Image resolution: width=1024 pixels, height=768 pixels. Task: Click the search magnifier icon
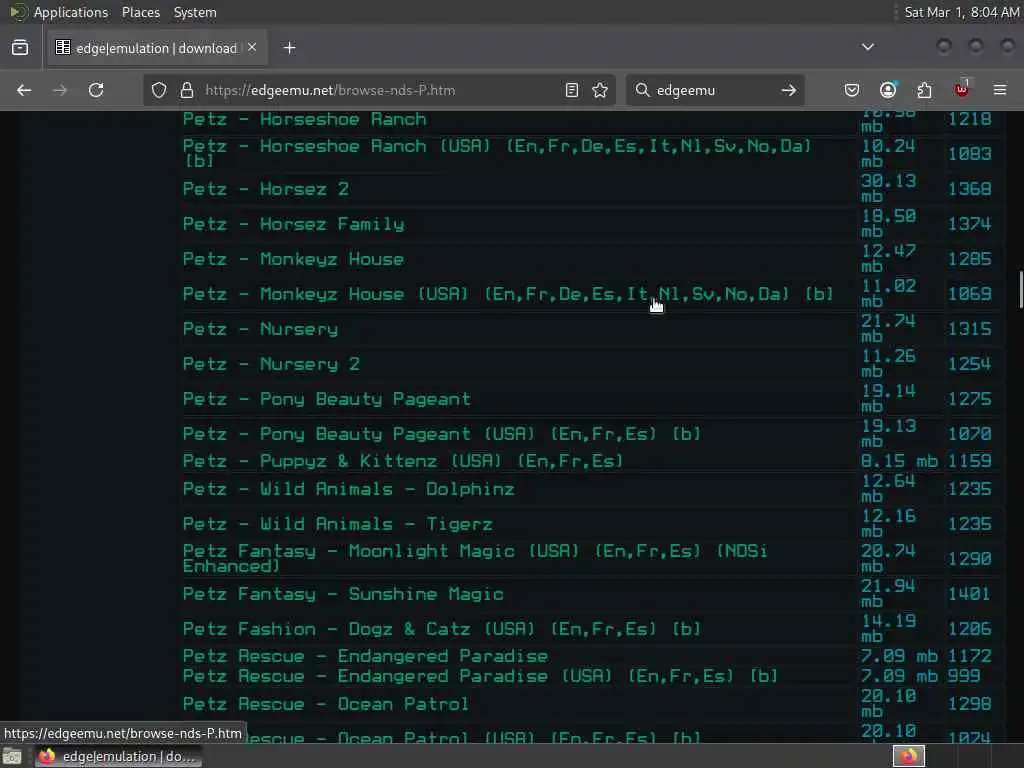[643, 90]
